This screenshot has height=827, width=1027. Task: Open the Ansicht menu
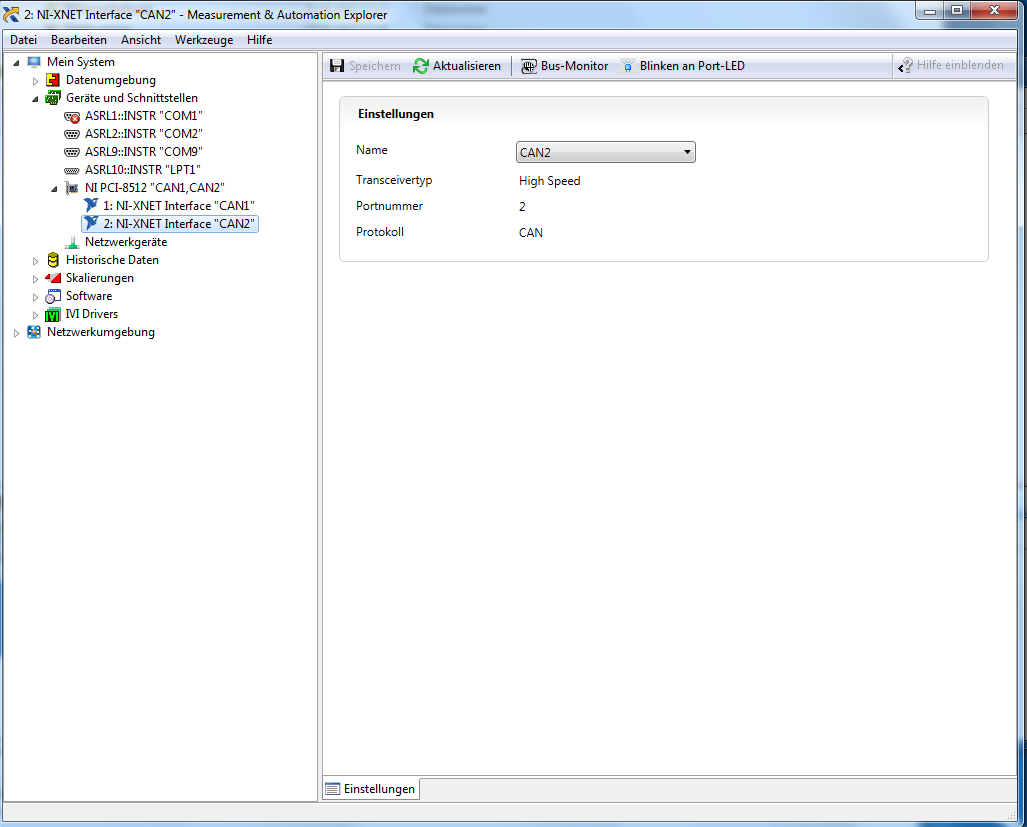click(x=141, y=40)
